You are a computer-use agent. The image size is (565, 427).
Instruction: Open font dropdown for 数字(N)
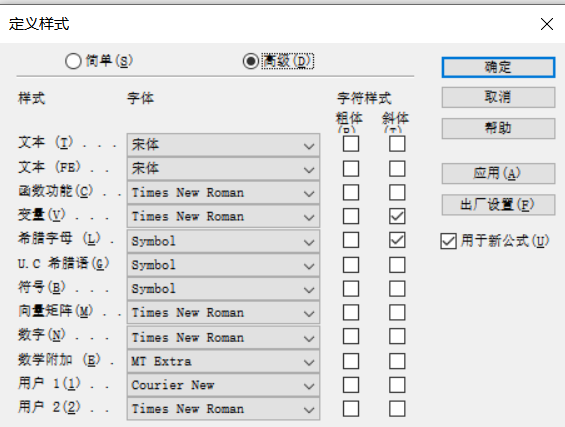[223, 338]
